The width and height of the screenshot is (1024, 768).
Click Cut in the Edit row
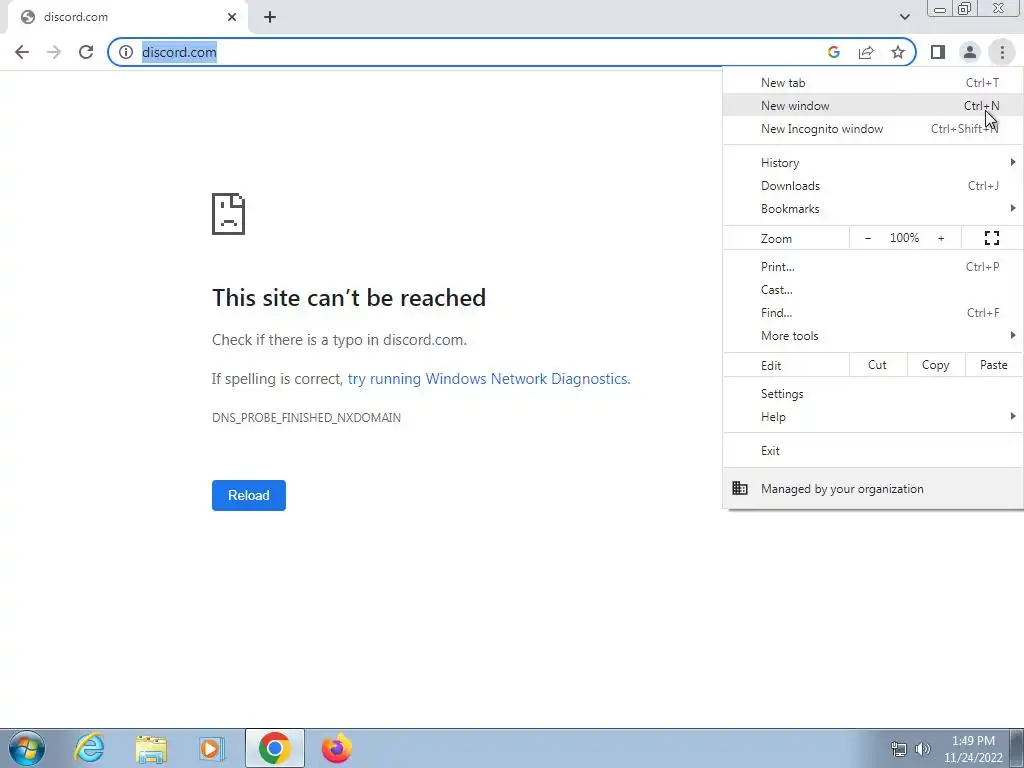pos(877,365)
